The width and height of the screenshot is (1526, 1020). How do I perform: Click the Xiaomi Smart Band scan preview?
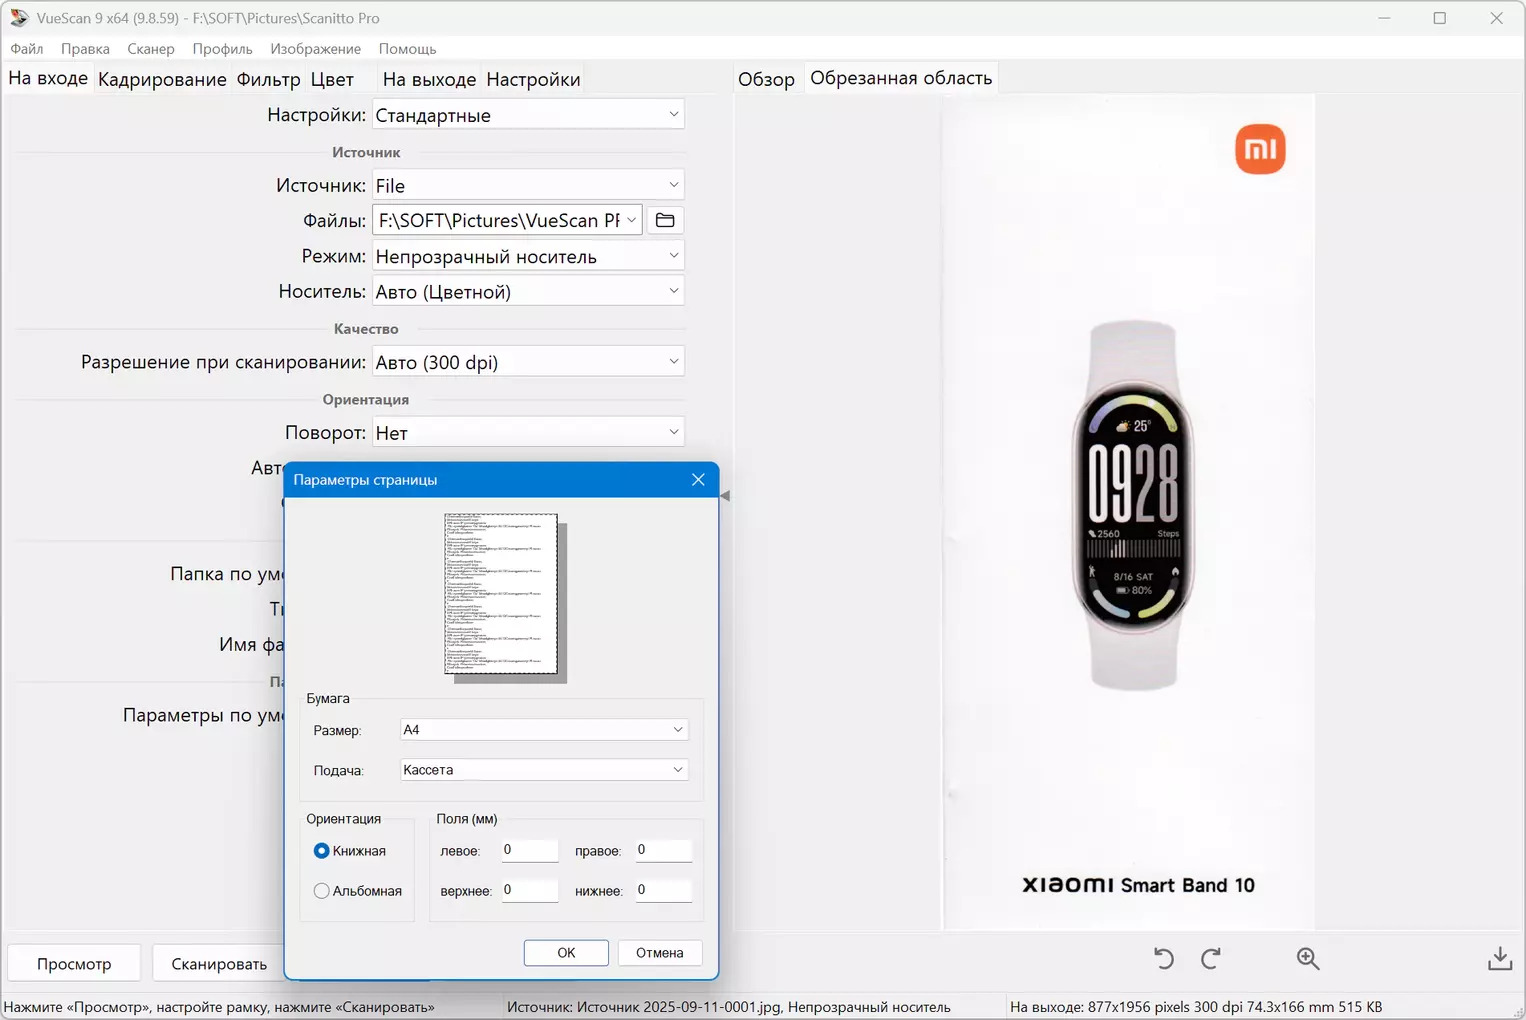pyautogui.click(x=1129, y=512)
